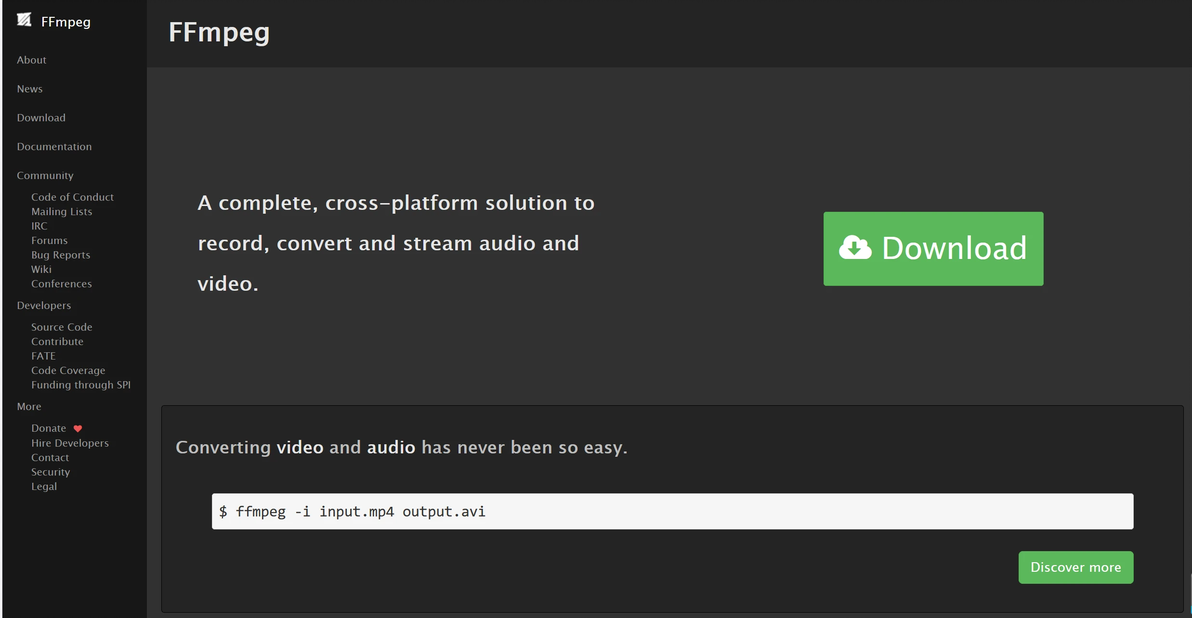Click the Hire Developers link
This screenshot has height=618, width=1192.
pos(70,443)
